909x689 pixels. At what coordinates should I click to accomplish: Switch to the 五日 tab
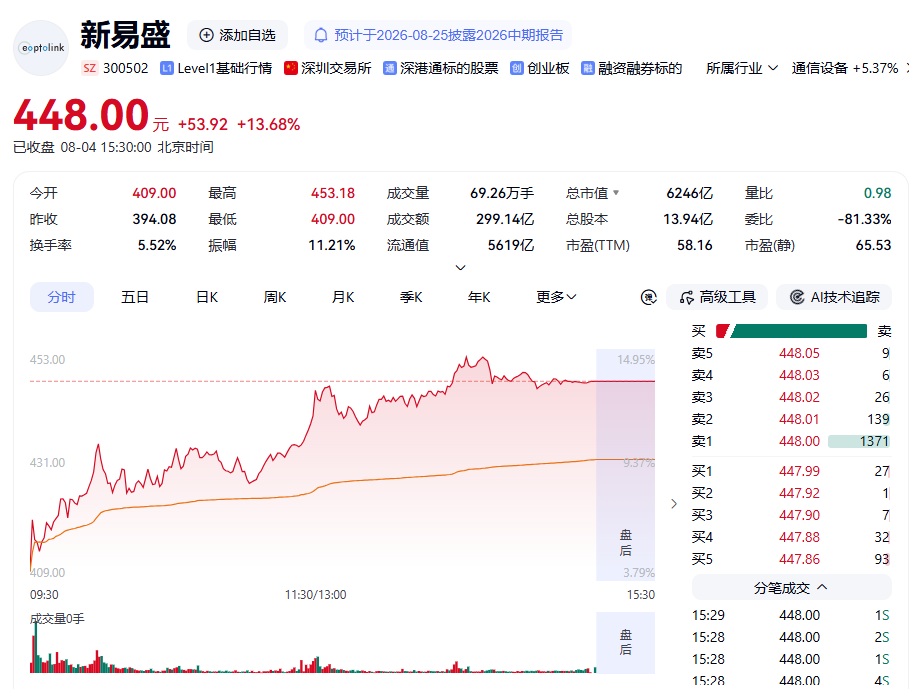(134, 297)
